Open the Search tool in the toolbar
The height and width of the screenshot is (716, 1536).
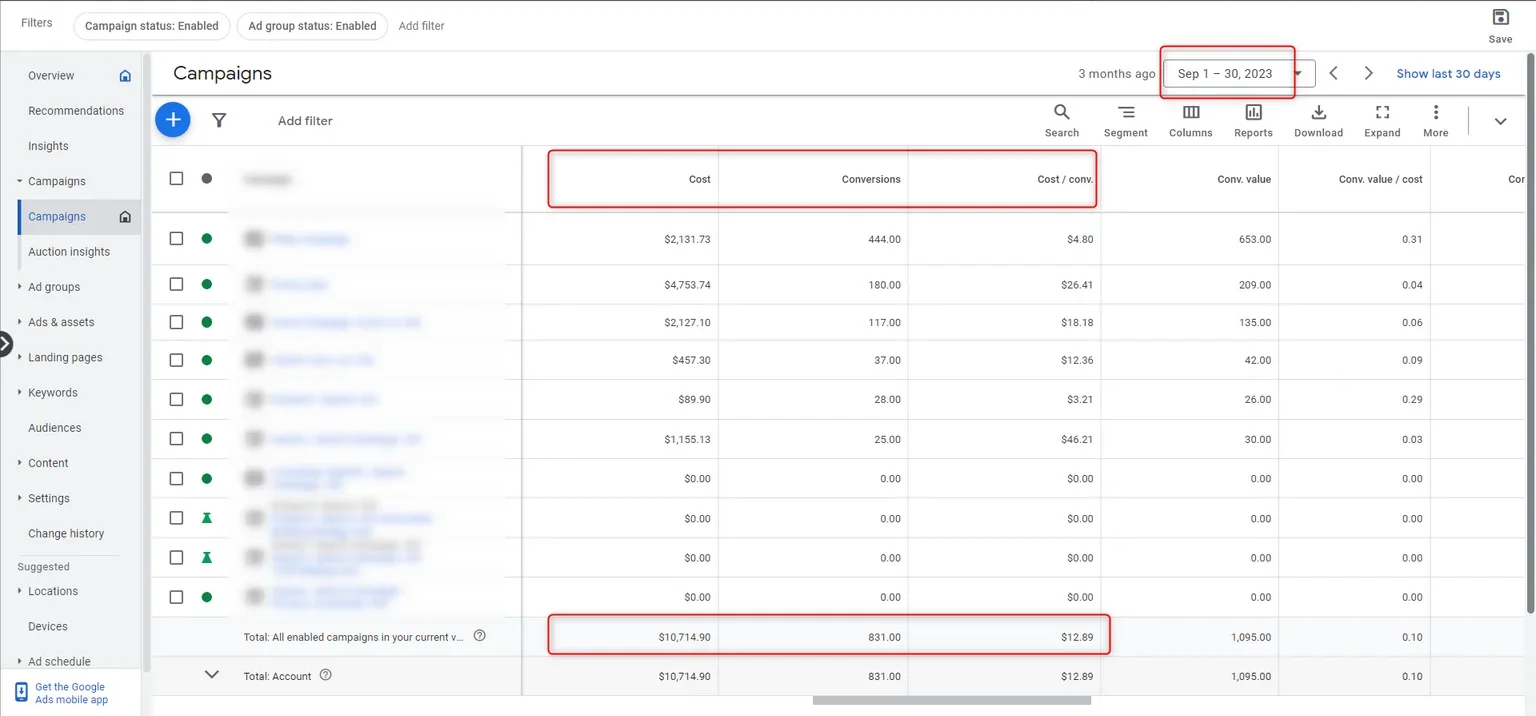(1062, 120)
